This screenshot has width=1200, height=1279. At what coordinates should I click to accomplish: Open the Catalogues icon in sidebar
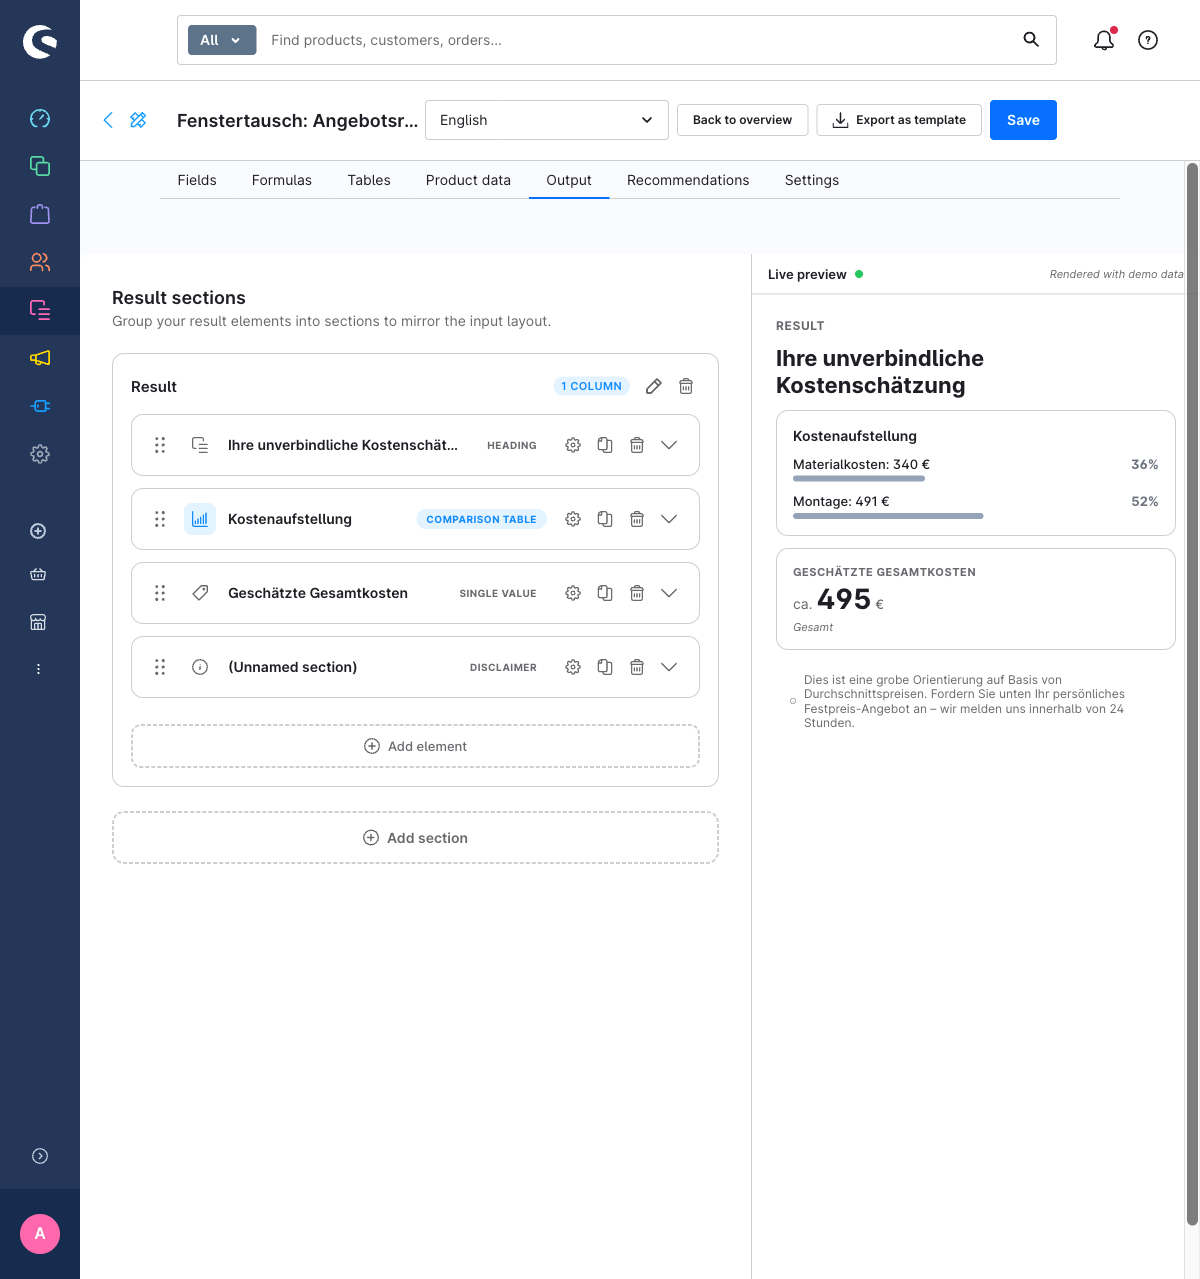click(x=40, y=166)
